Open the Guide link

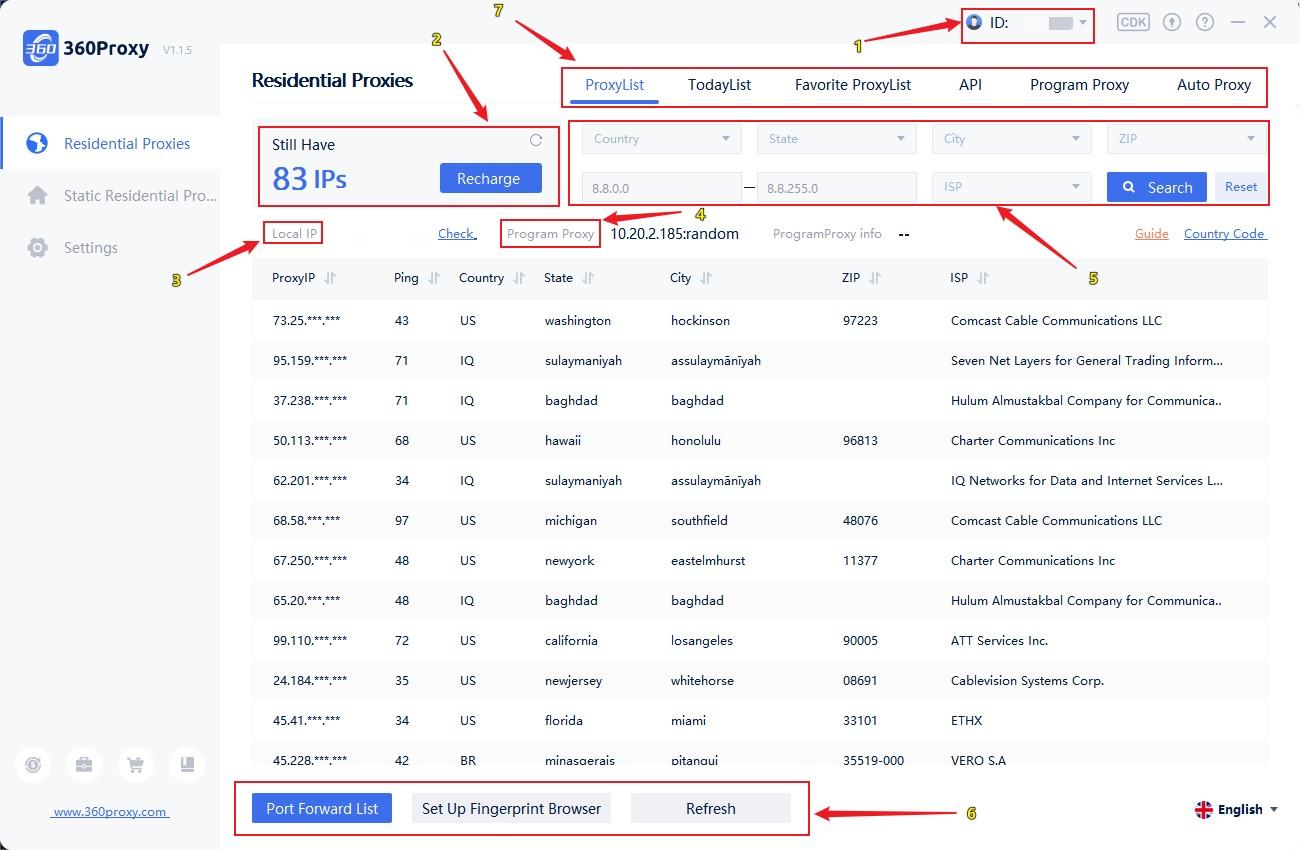point(1151,233)
